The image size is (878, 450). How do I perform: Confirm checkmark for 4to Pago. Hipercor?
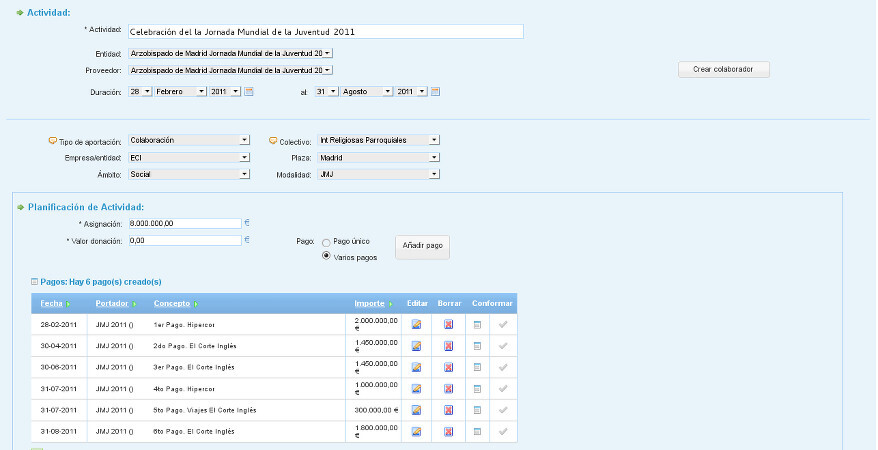(x=503, y=388)
